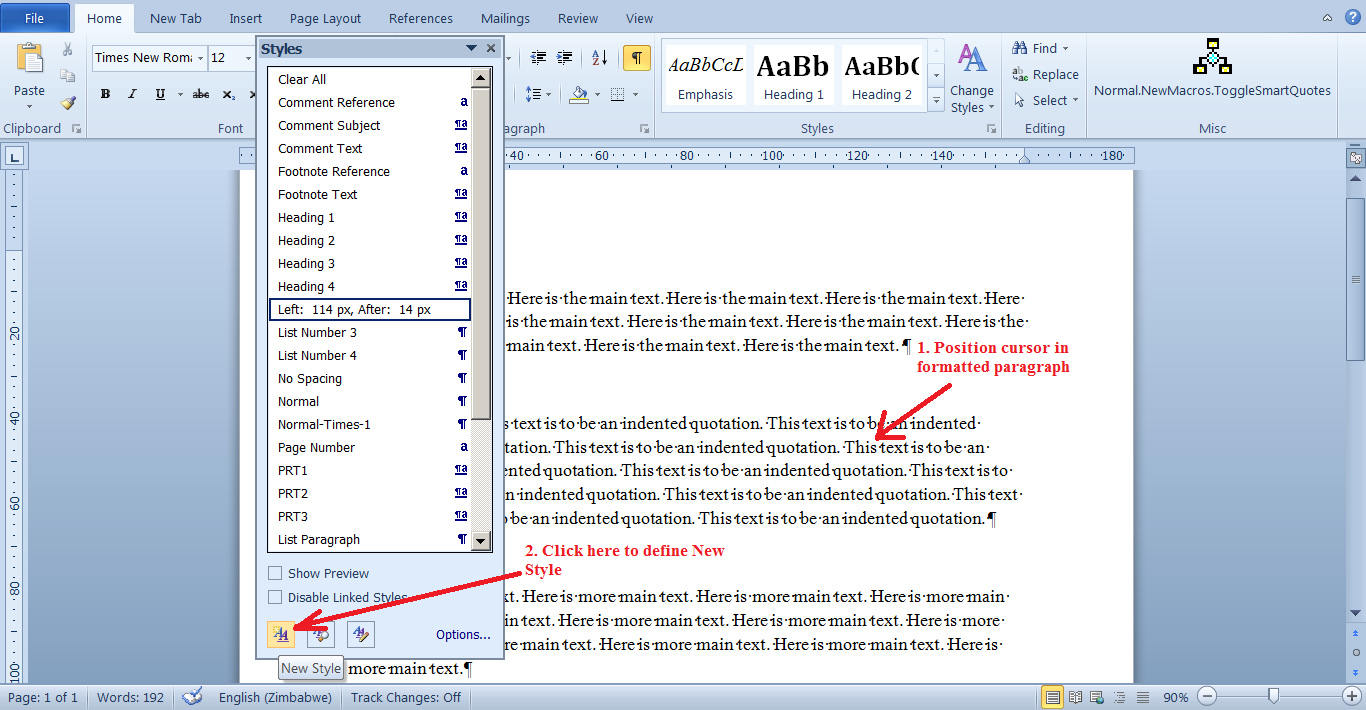
Task: Toggle the Show/Hide paragraph marks button
Action: tap(637, 58)
